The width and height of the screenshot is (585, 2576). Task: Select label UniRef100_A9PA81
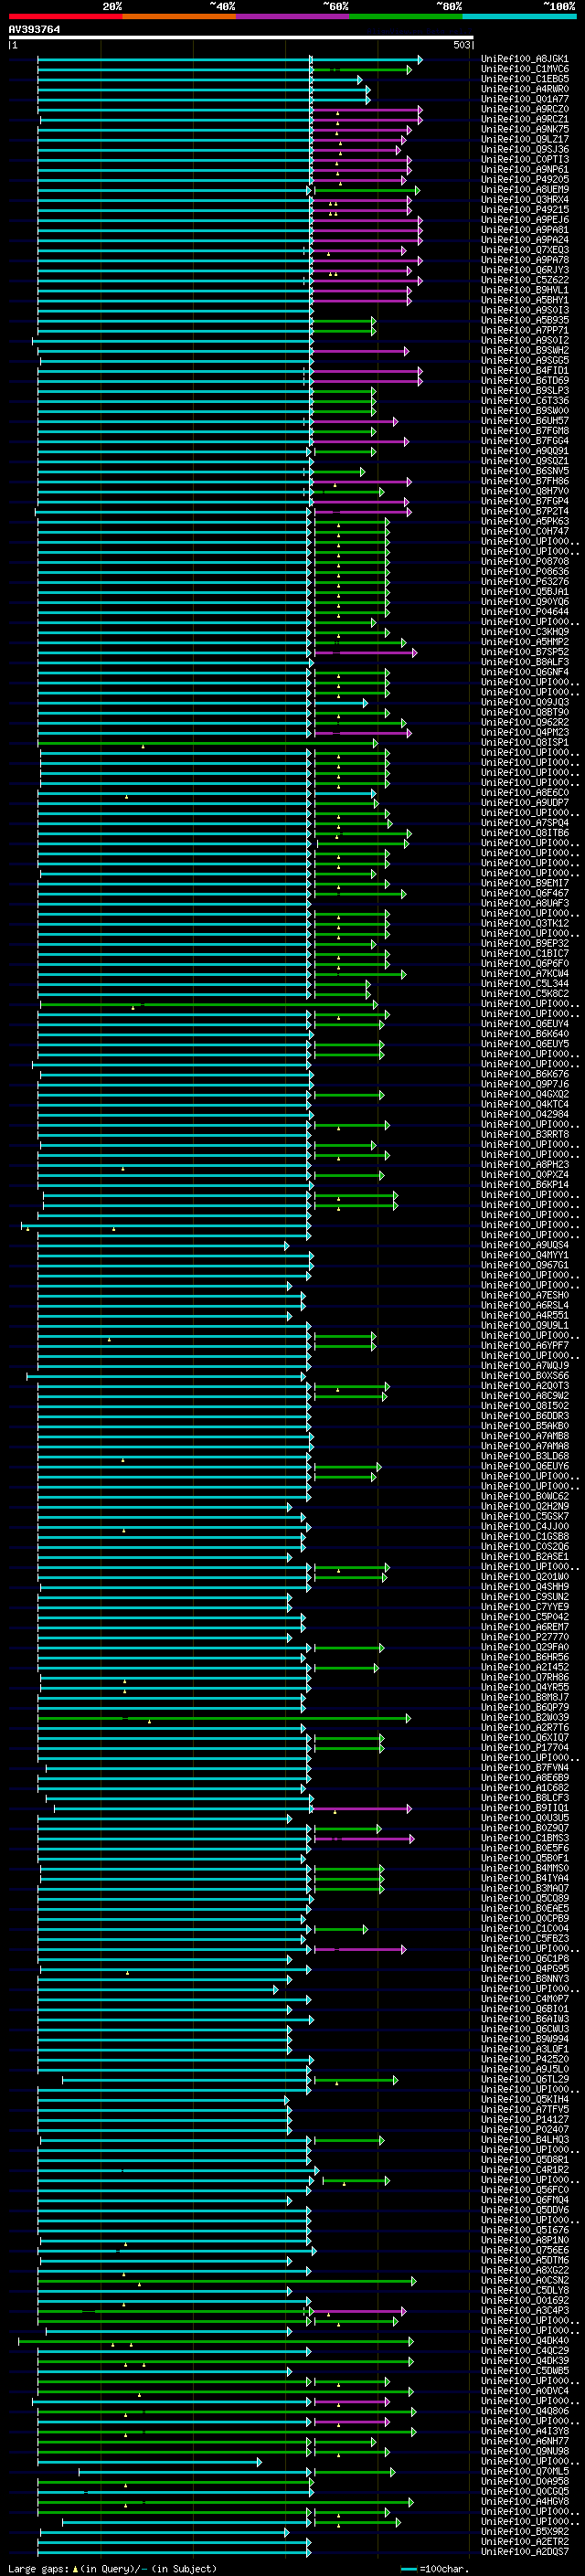click(x=525, y=229)
